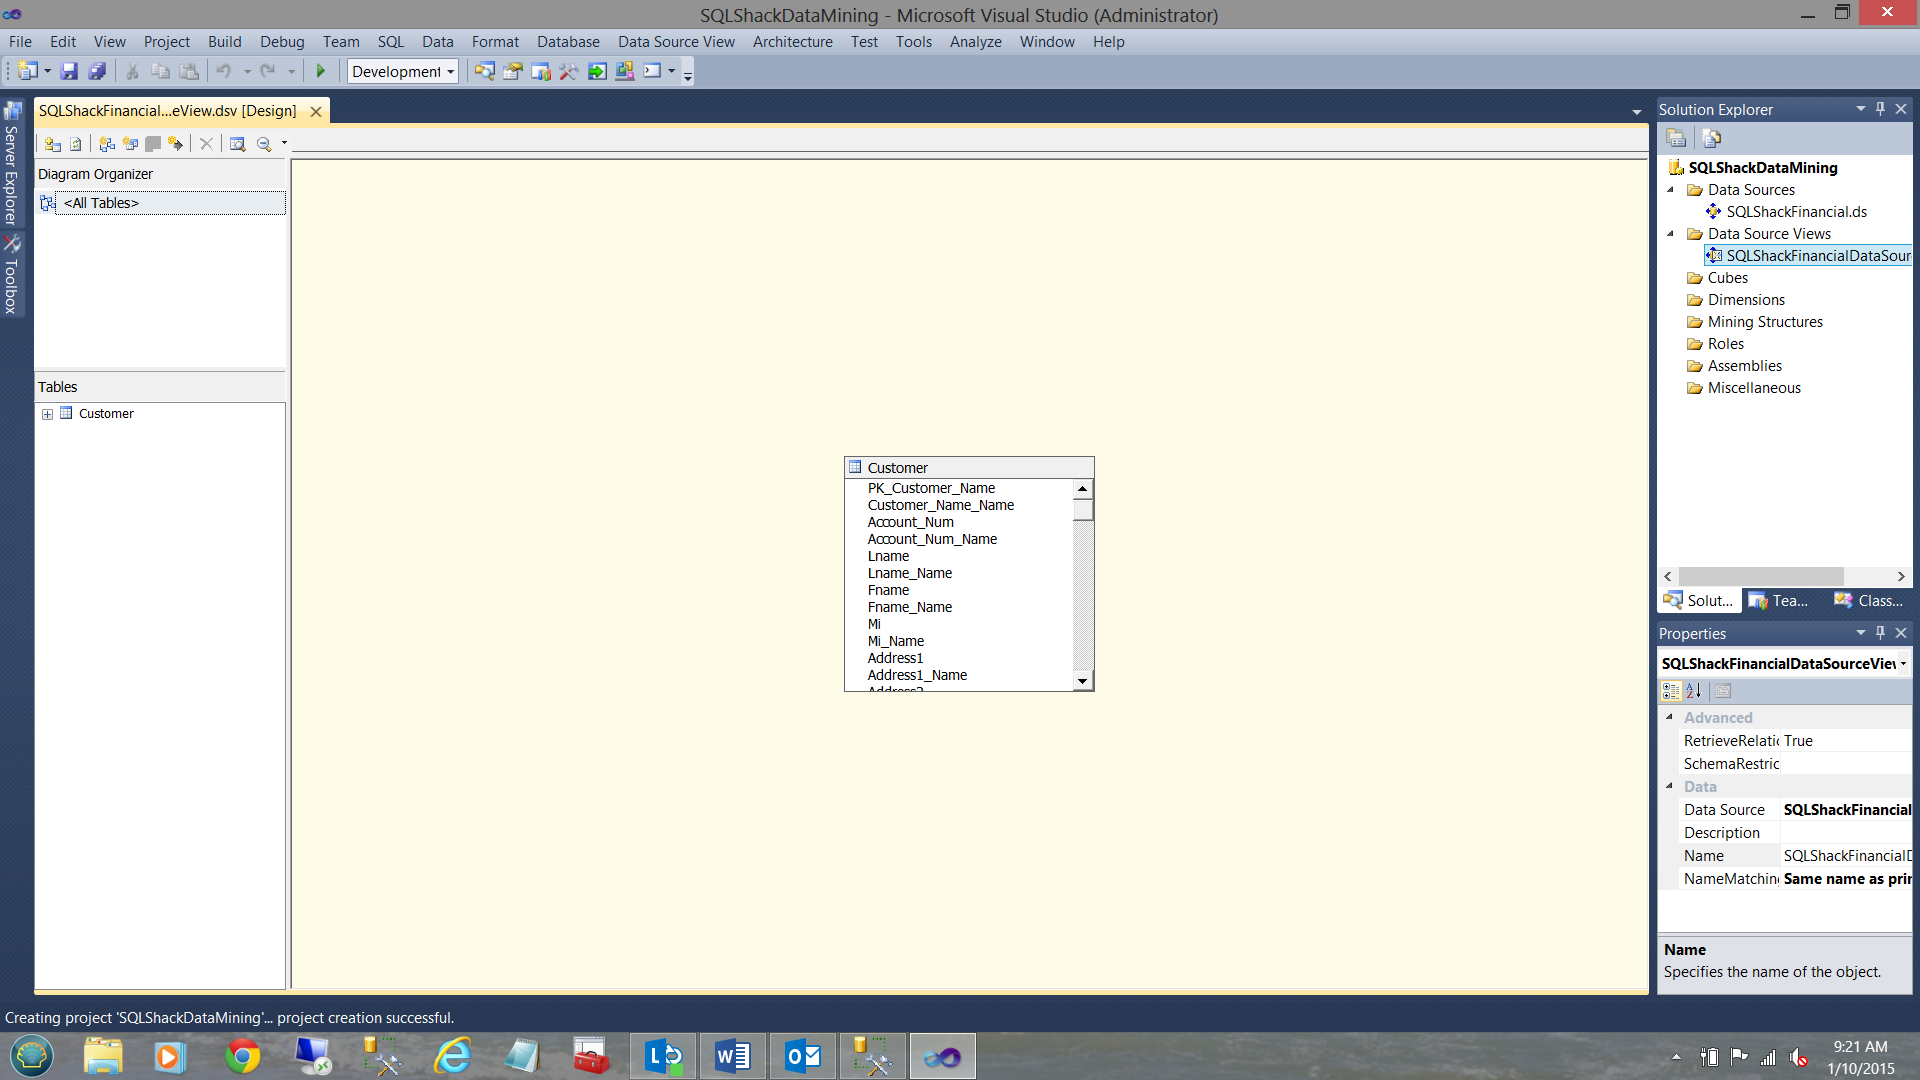Click the Refresh Data Source View icon

point(76,144)
